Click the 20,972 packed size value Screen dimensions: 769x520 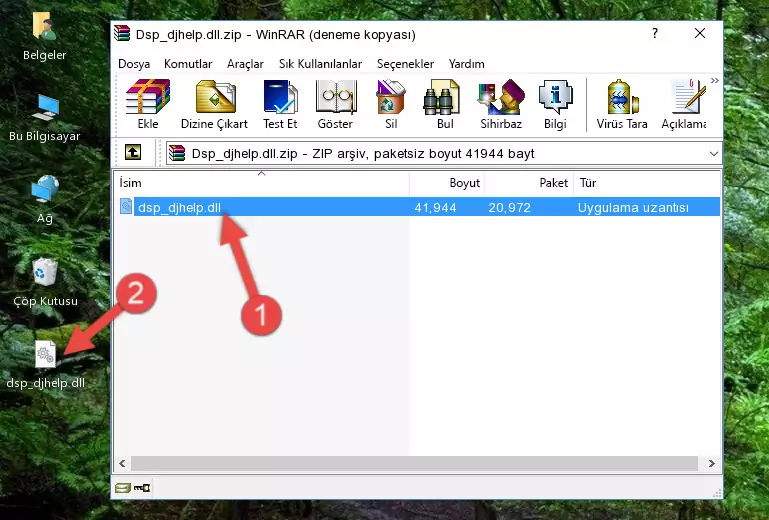point(509,208)
